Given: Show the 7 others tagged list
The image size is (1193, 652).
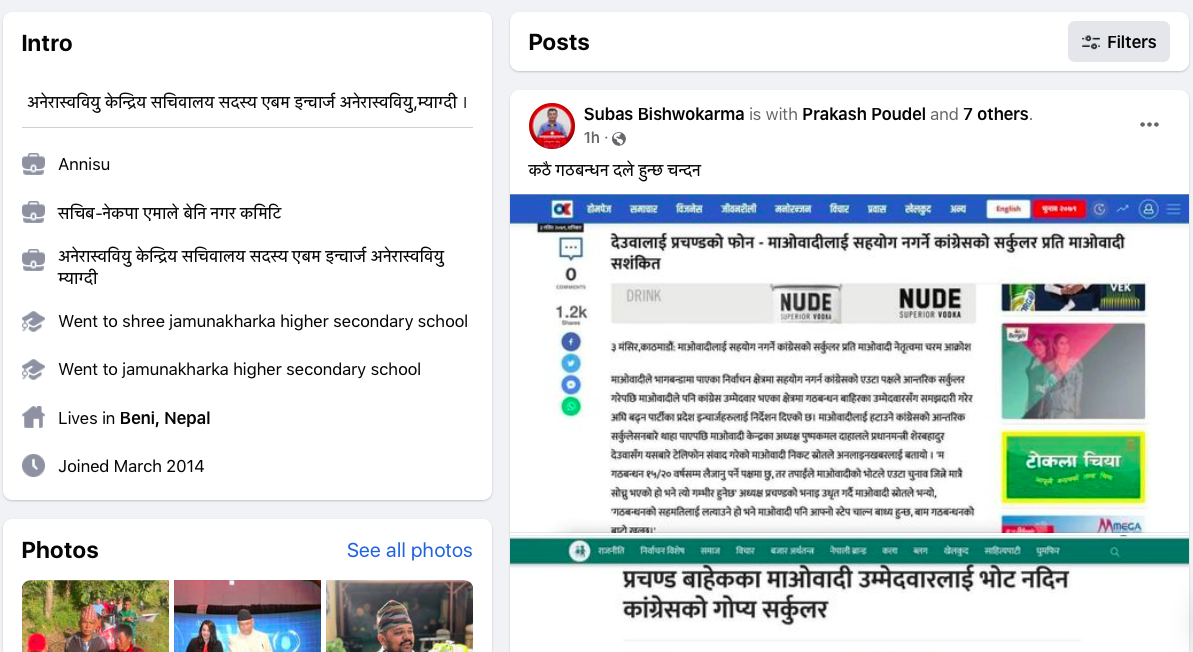Looking at the screenshot, I should tap(996, 114).
